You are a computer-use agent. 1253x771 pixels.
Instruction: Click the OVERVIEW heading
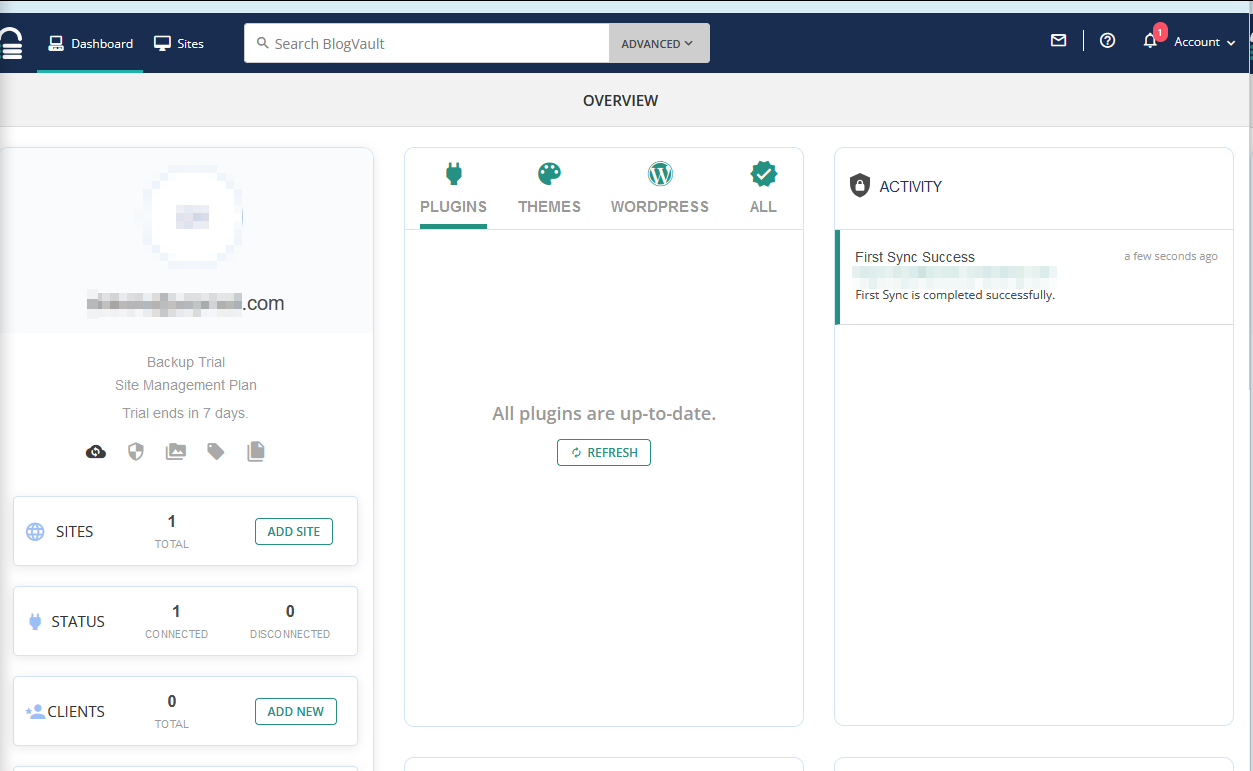click(x=621, y=100)
